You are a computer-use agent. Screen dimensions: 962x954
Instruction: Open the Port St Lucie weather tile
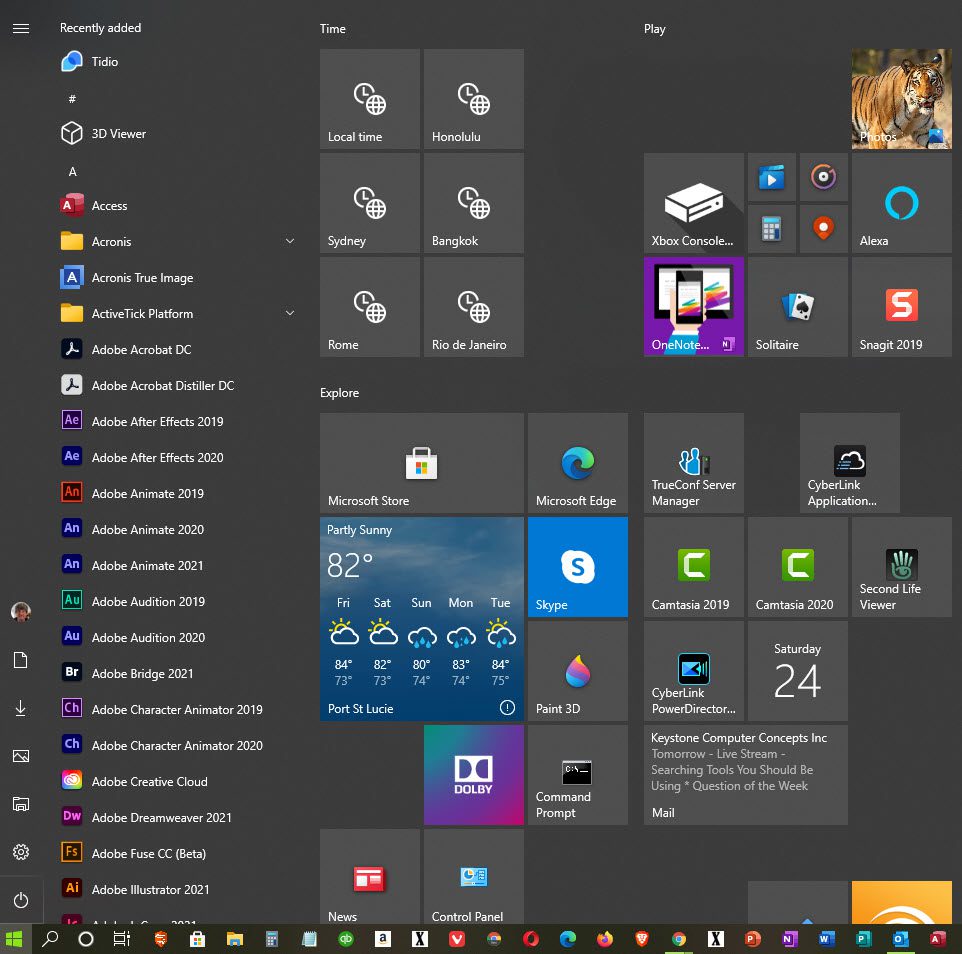click(x=421, y=619)
